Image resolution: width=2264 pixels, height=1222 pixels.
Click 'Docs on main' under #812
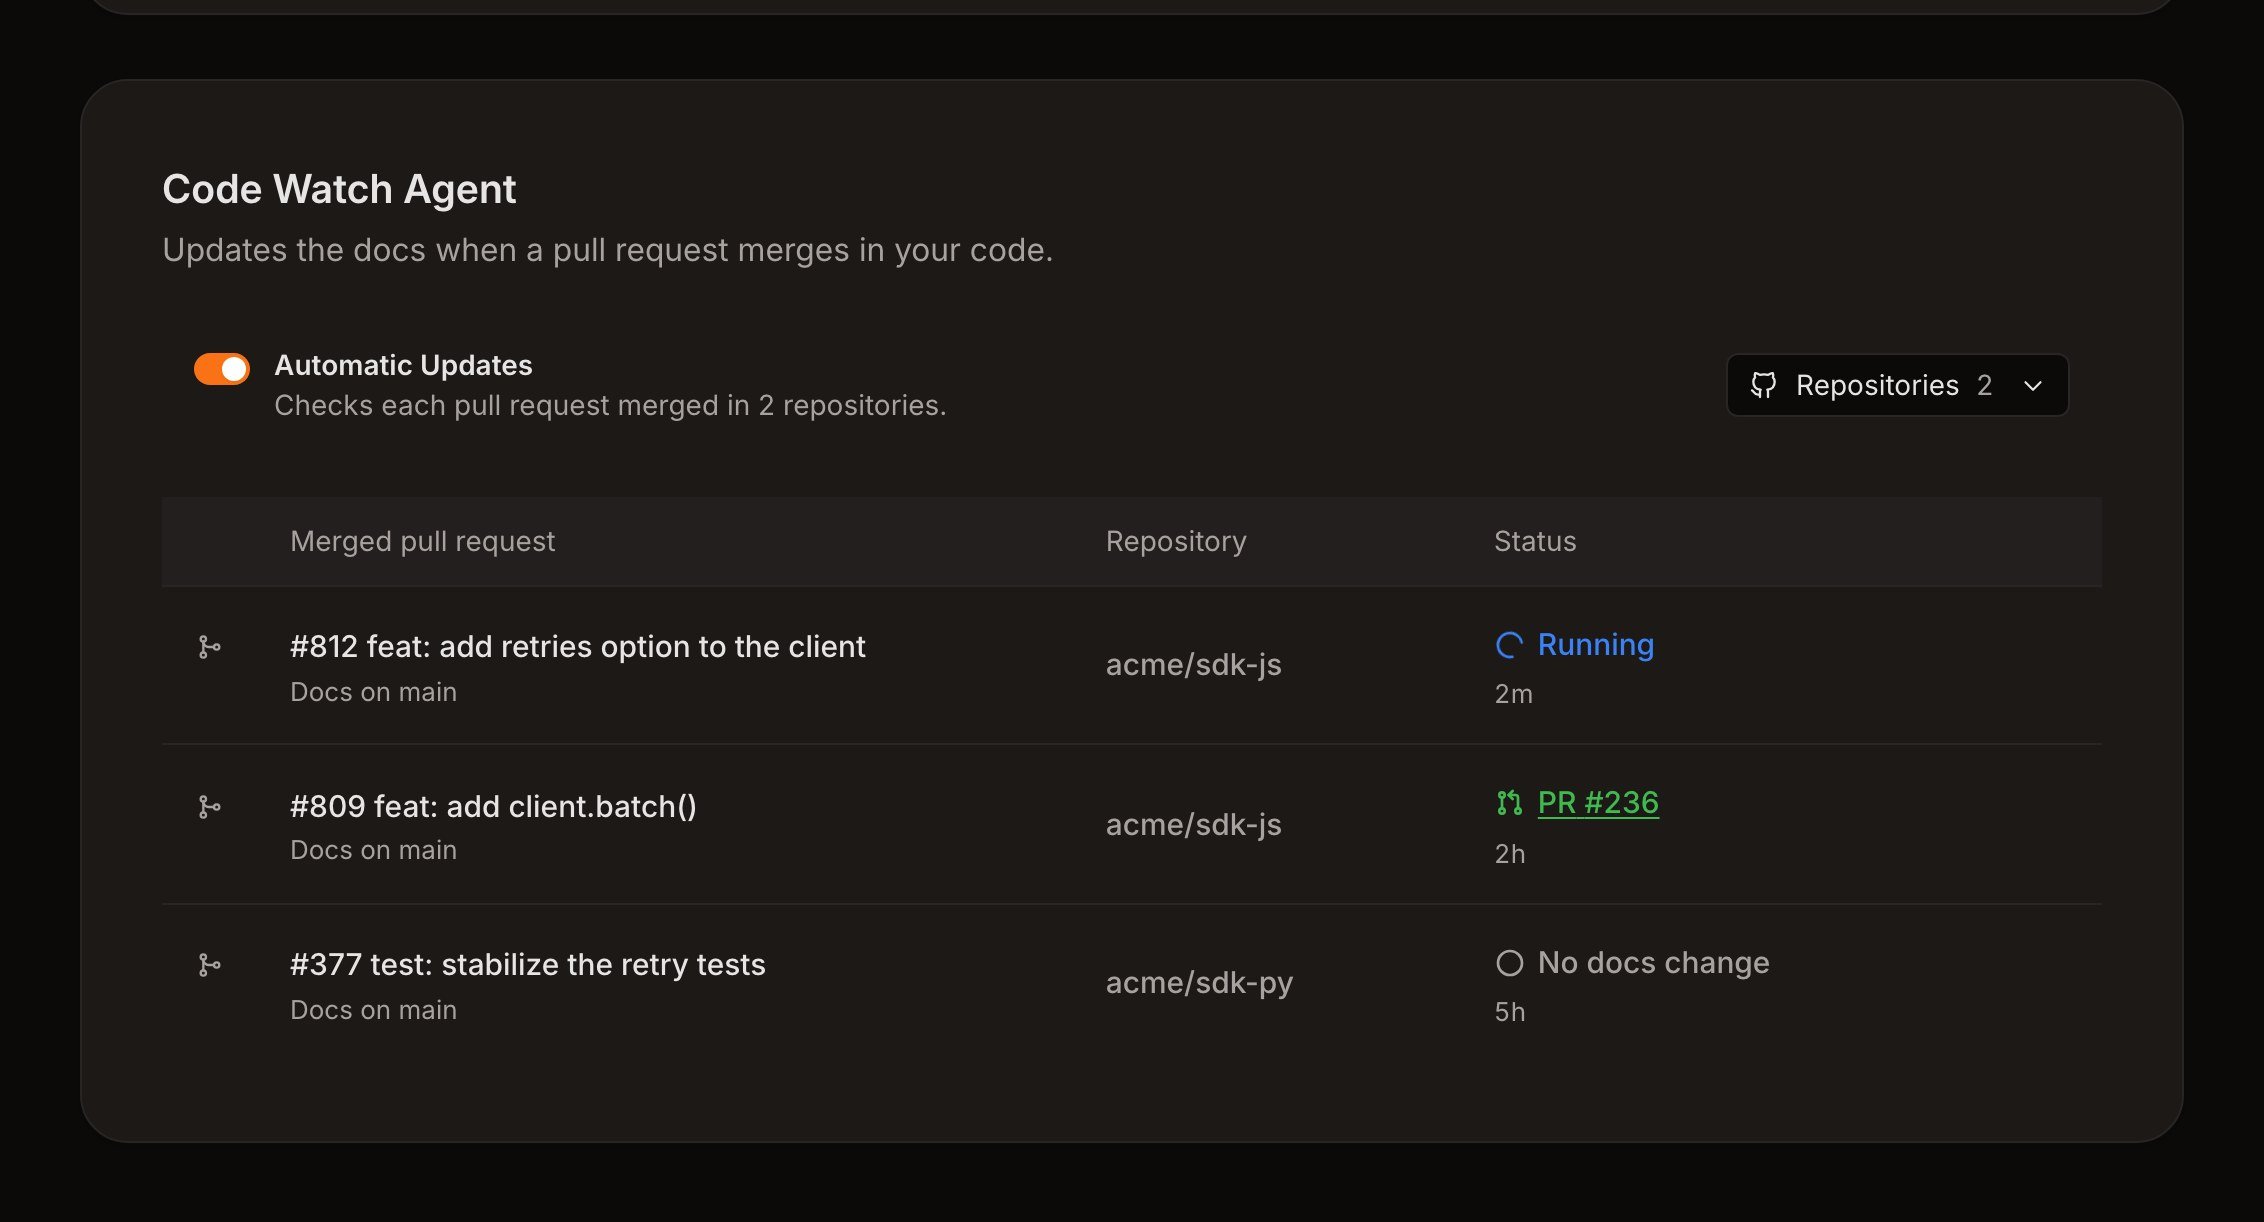(x=373, y=692)
